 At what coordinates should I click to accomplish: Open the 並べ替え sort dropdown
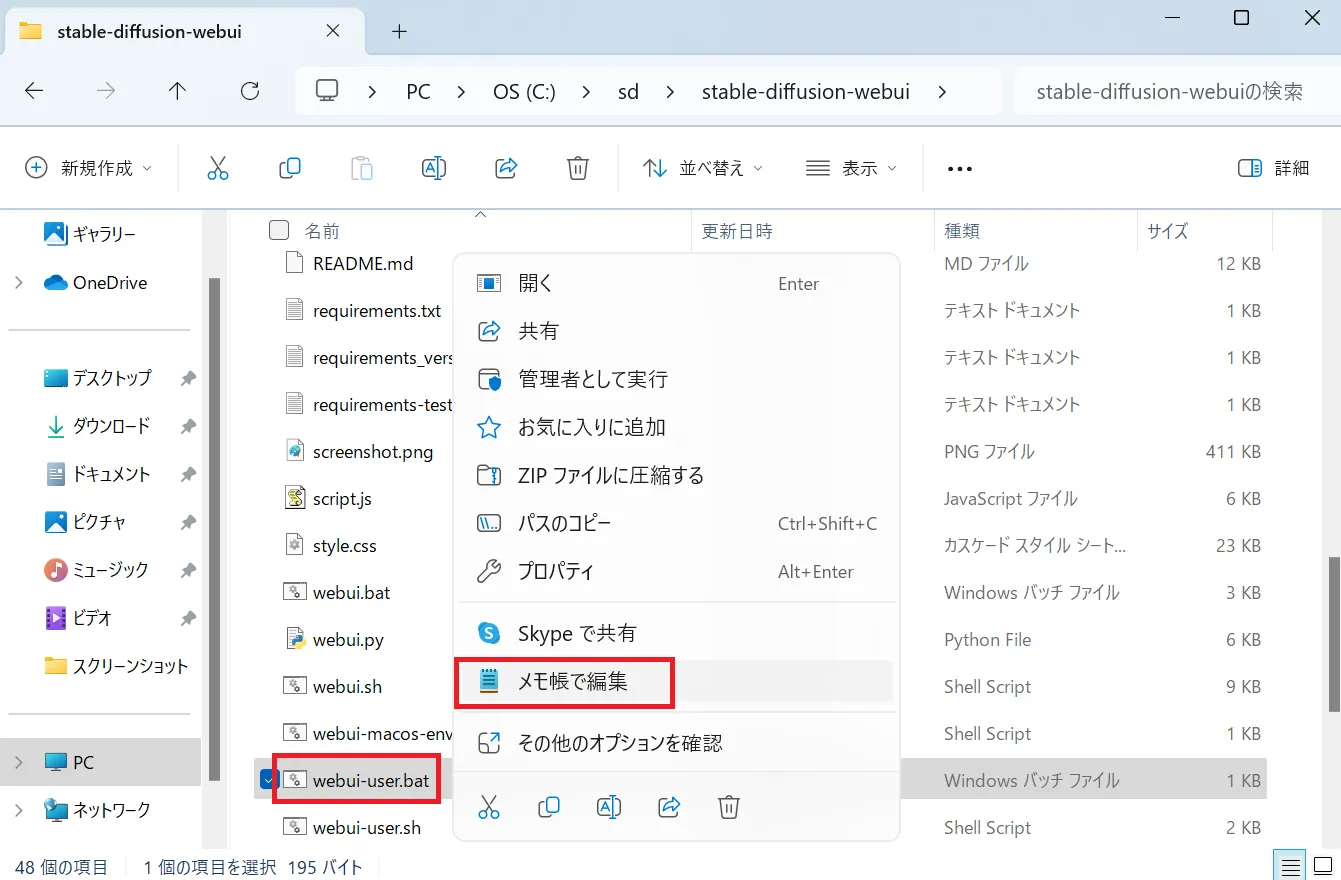[x=703, y=168]
